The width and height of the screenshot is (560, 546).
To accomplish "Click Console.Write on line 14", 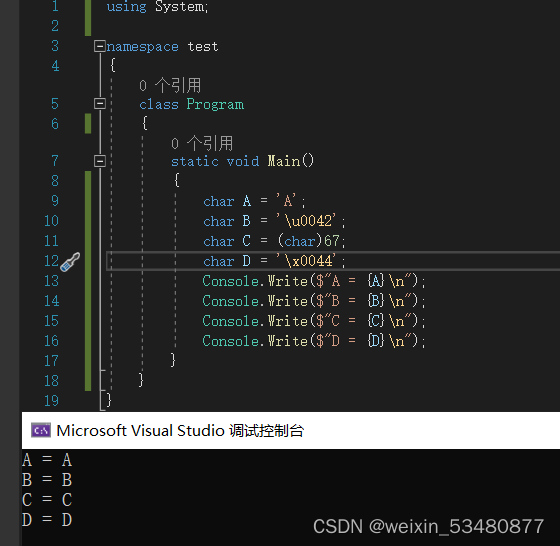I will (255, 301).
